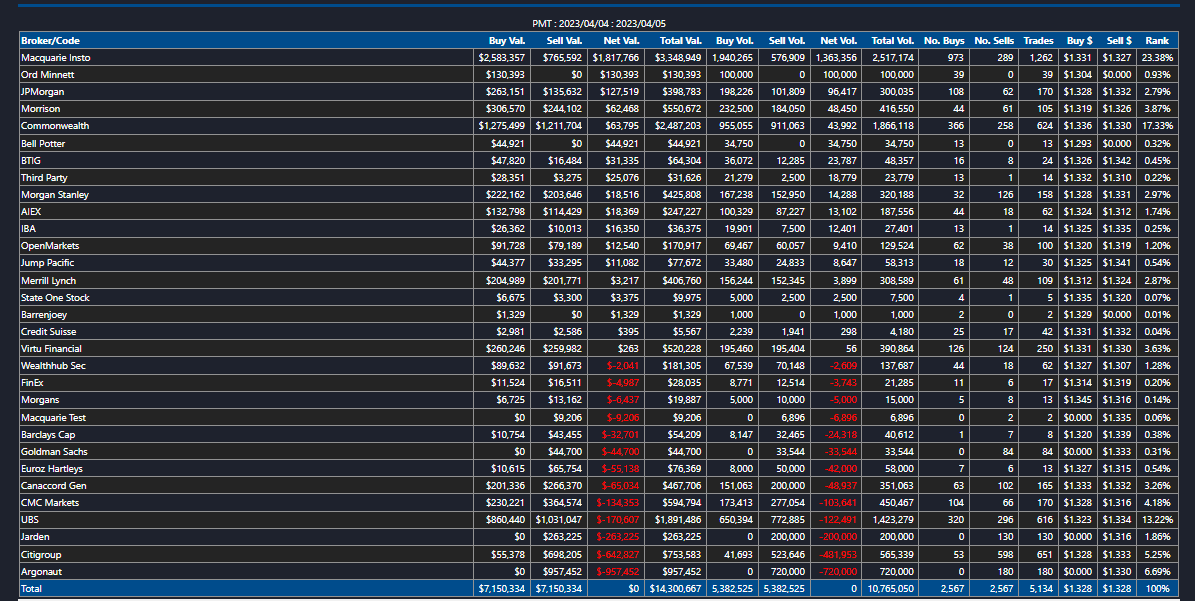
Task: Click the UBS broker name
Action: 30,519
